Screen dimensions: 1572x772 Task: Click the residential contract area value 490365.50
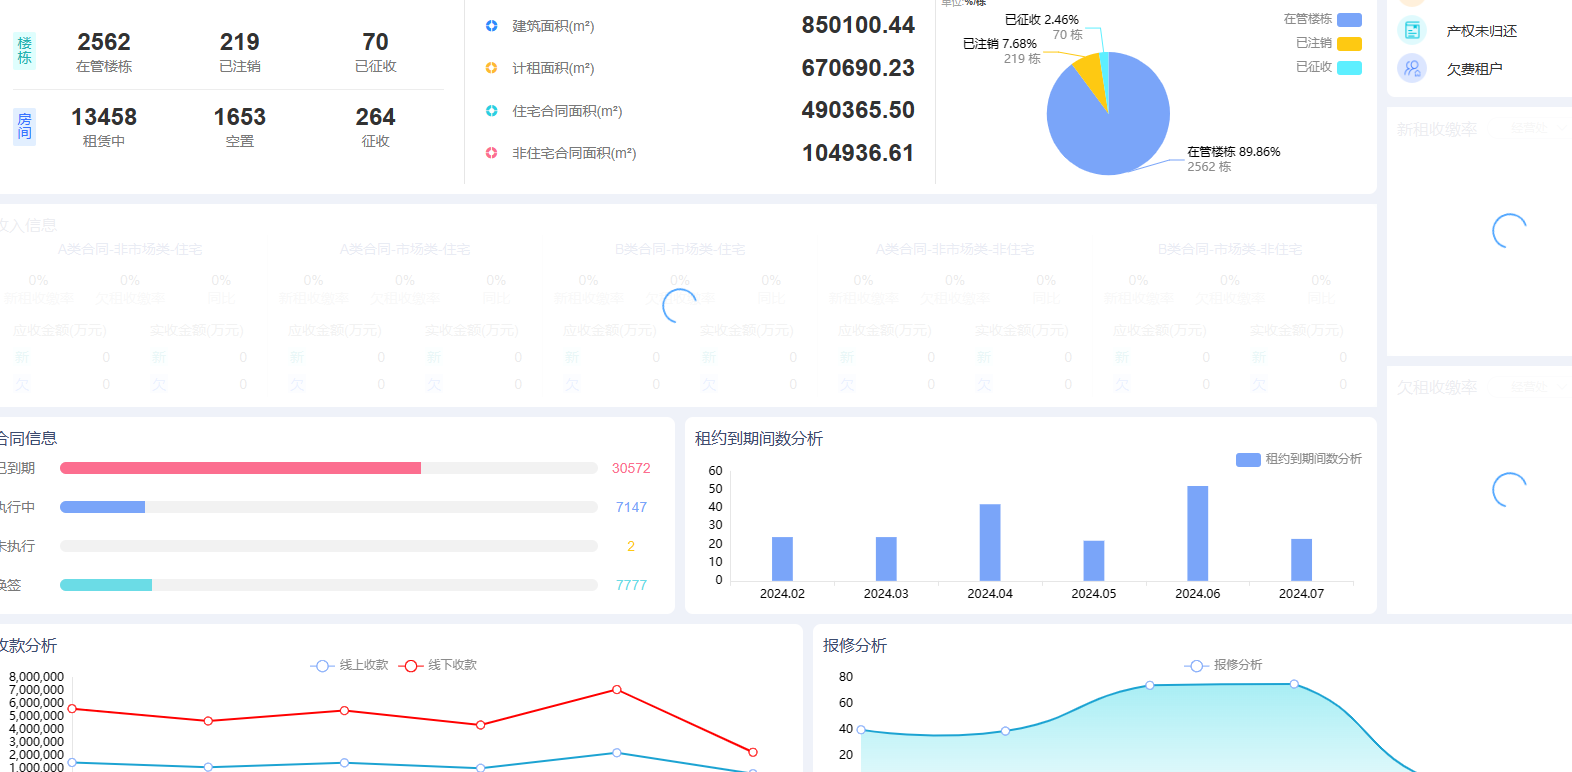(x=858, y=110)
